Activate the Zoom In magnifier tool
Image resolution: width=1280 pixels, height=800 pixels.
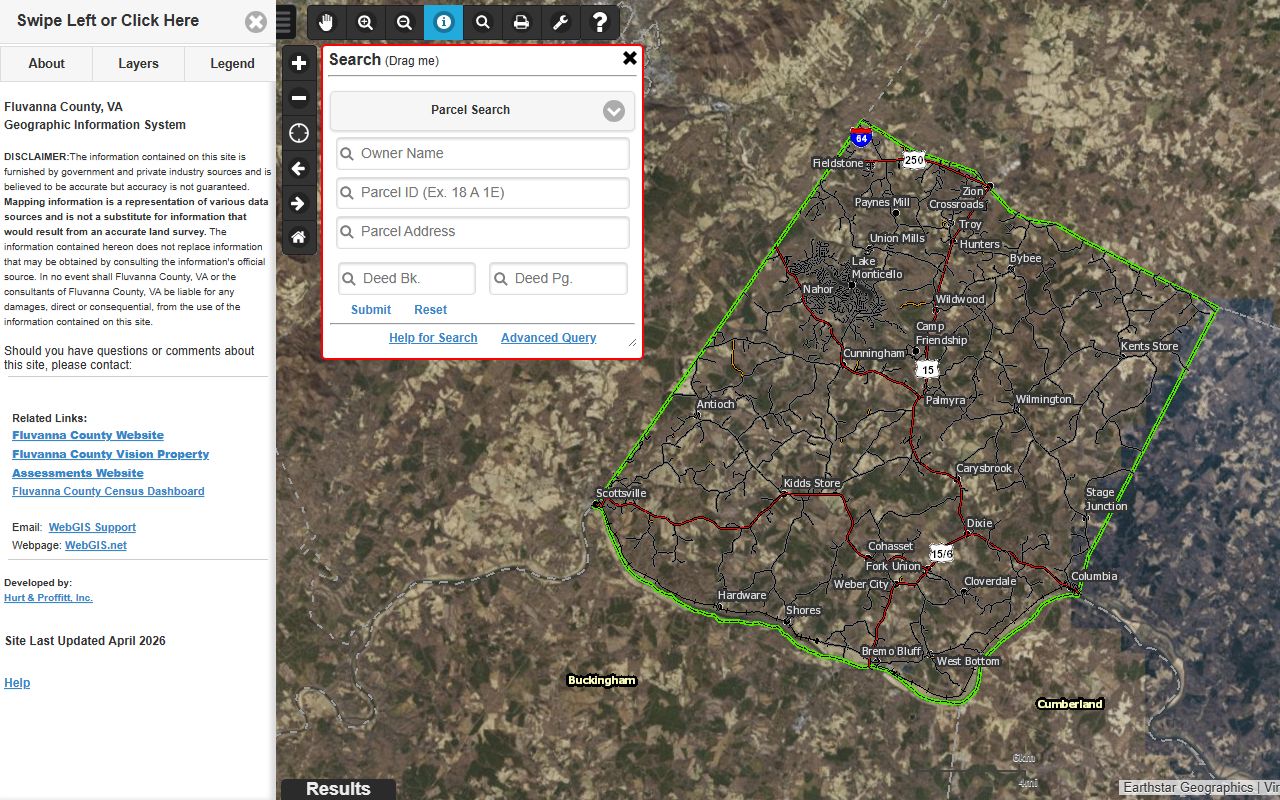(365, 22)
